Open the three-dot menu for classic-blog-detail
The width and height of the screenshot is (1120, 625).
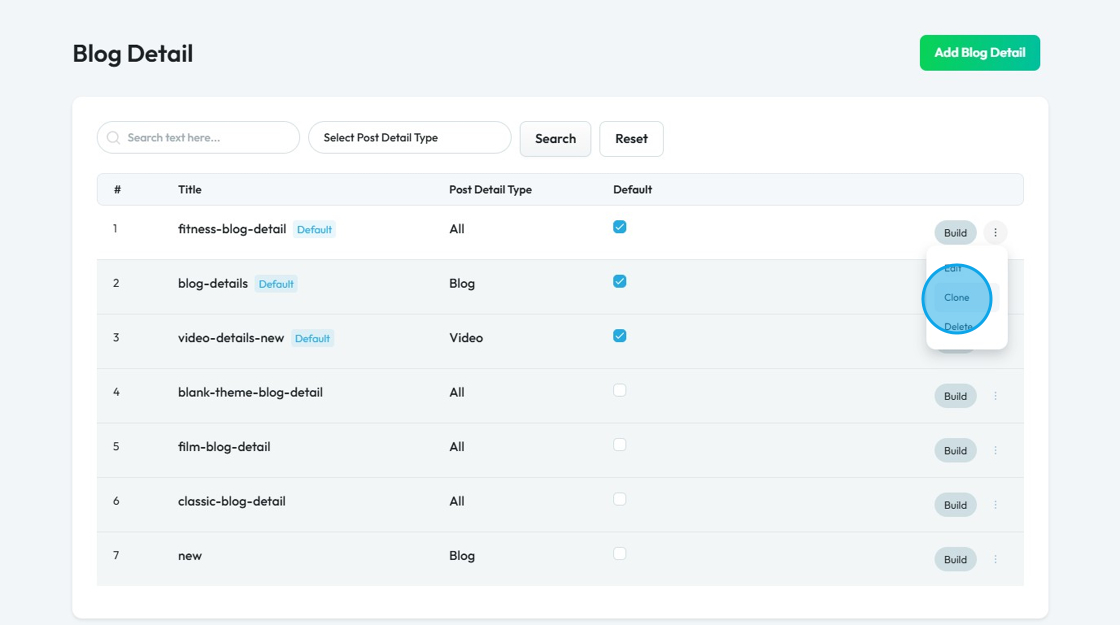point(995,505)
